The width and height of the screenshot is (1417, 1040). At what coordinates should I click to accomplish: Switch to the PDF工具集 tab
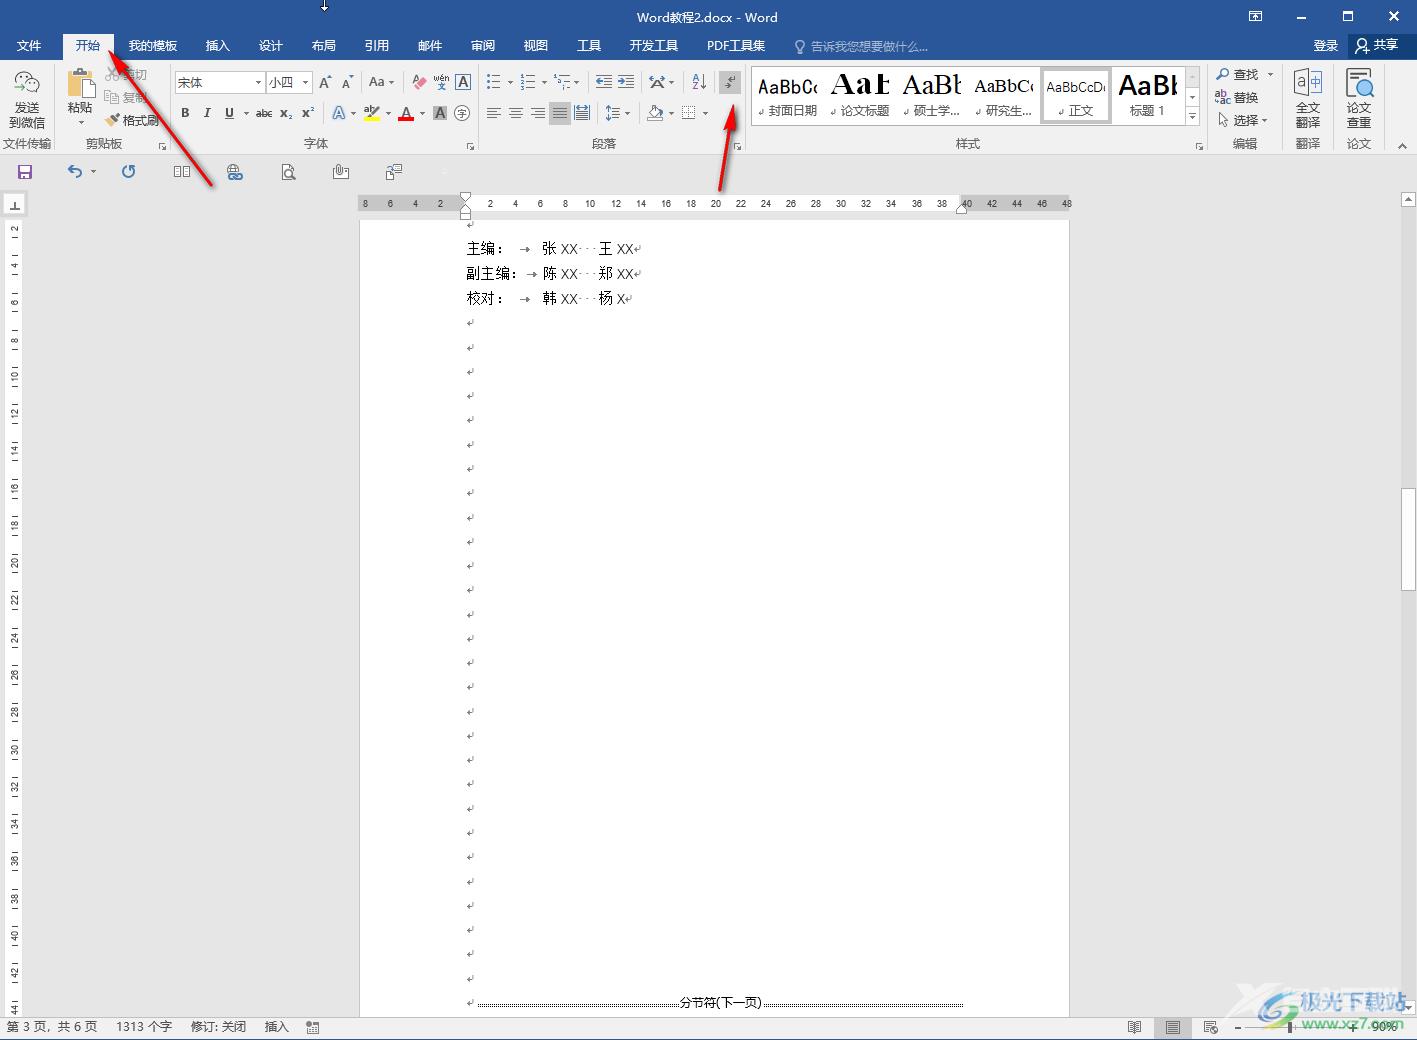point(736,46)
